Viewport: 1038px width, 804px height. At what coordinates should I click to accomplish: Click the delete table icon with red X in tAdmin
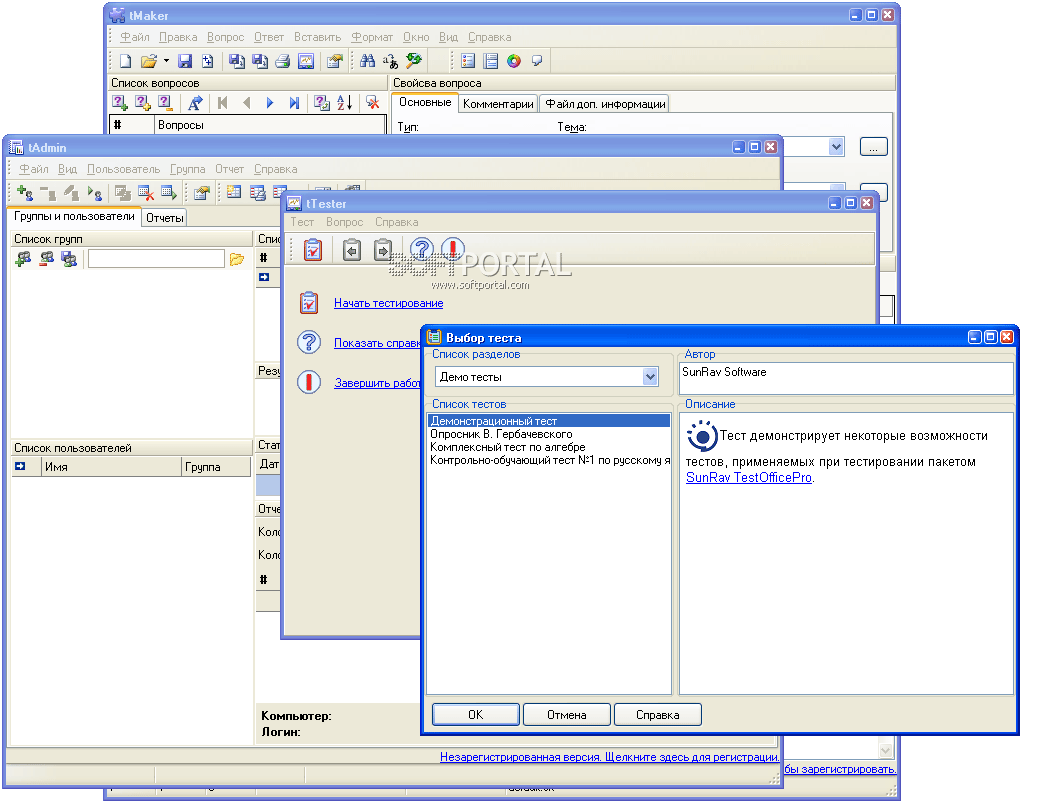click(x=146, y=193)
